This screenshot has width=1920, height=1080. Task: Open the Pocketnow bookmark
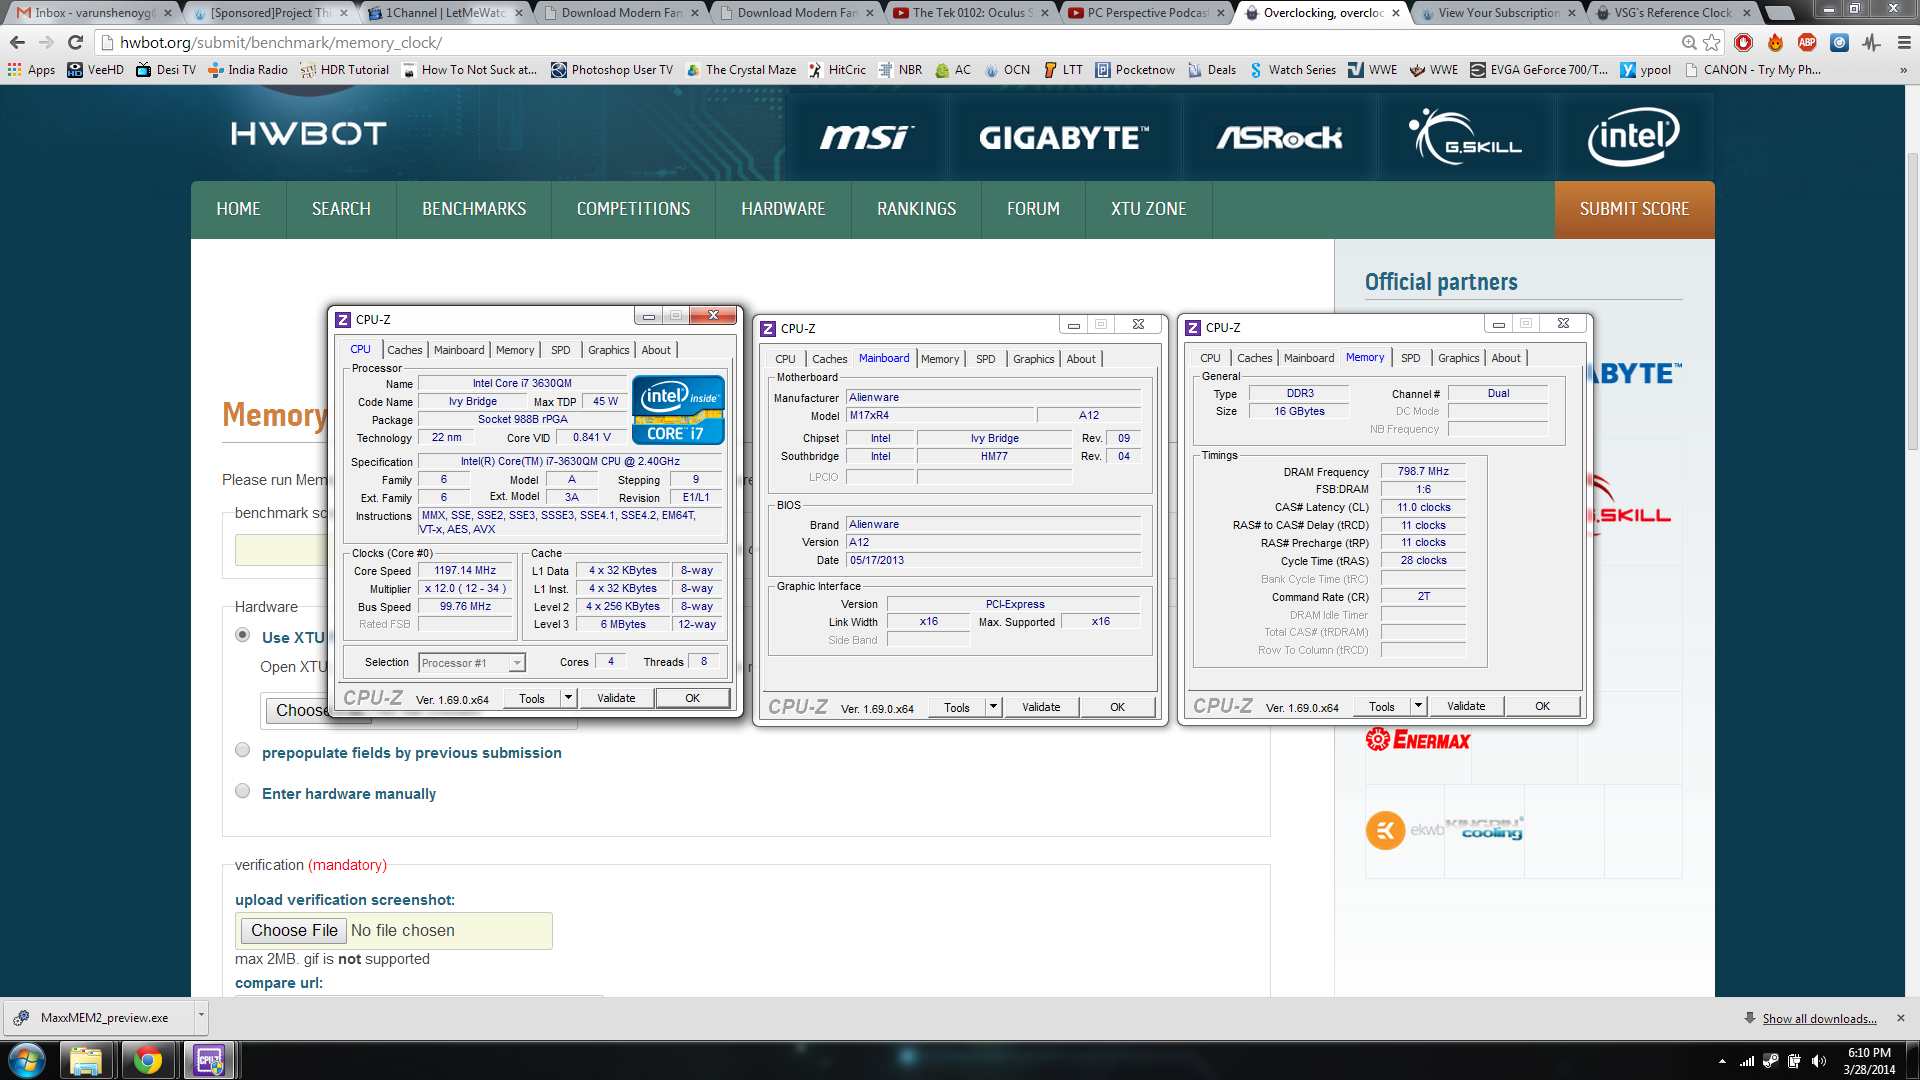point(1135,70)
